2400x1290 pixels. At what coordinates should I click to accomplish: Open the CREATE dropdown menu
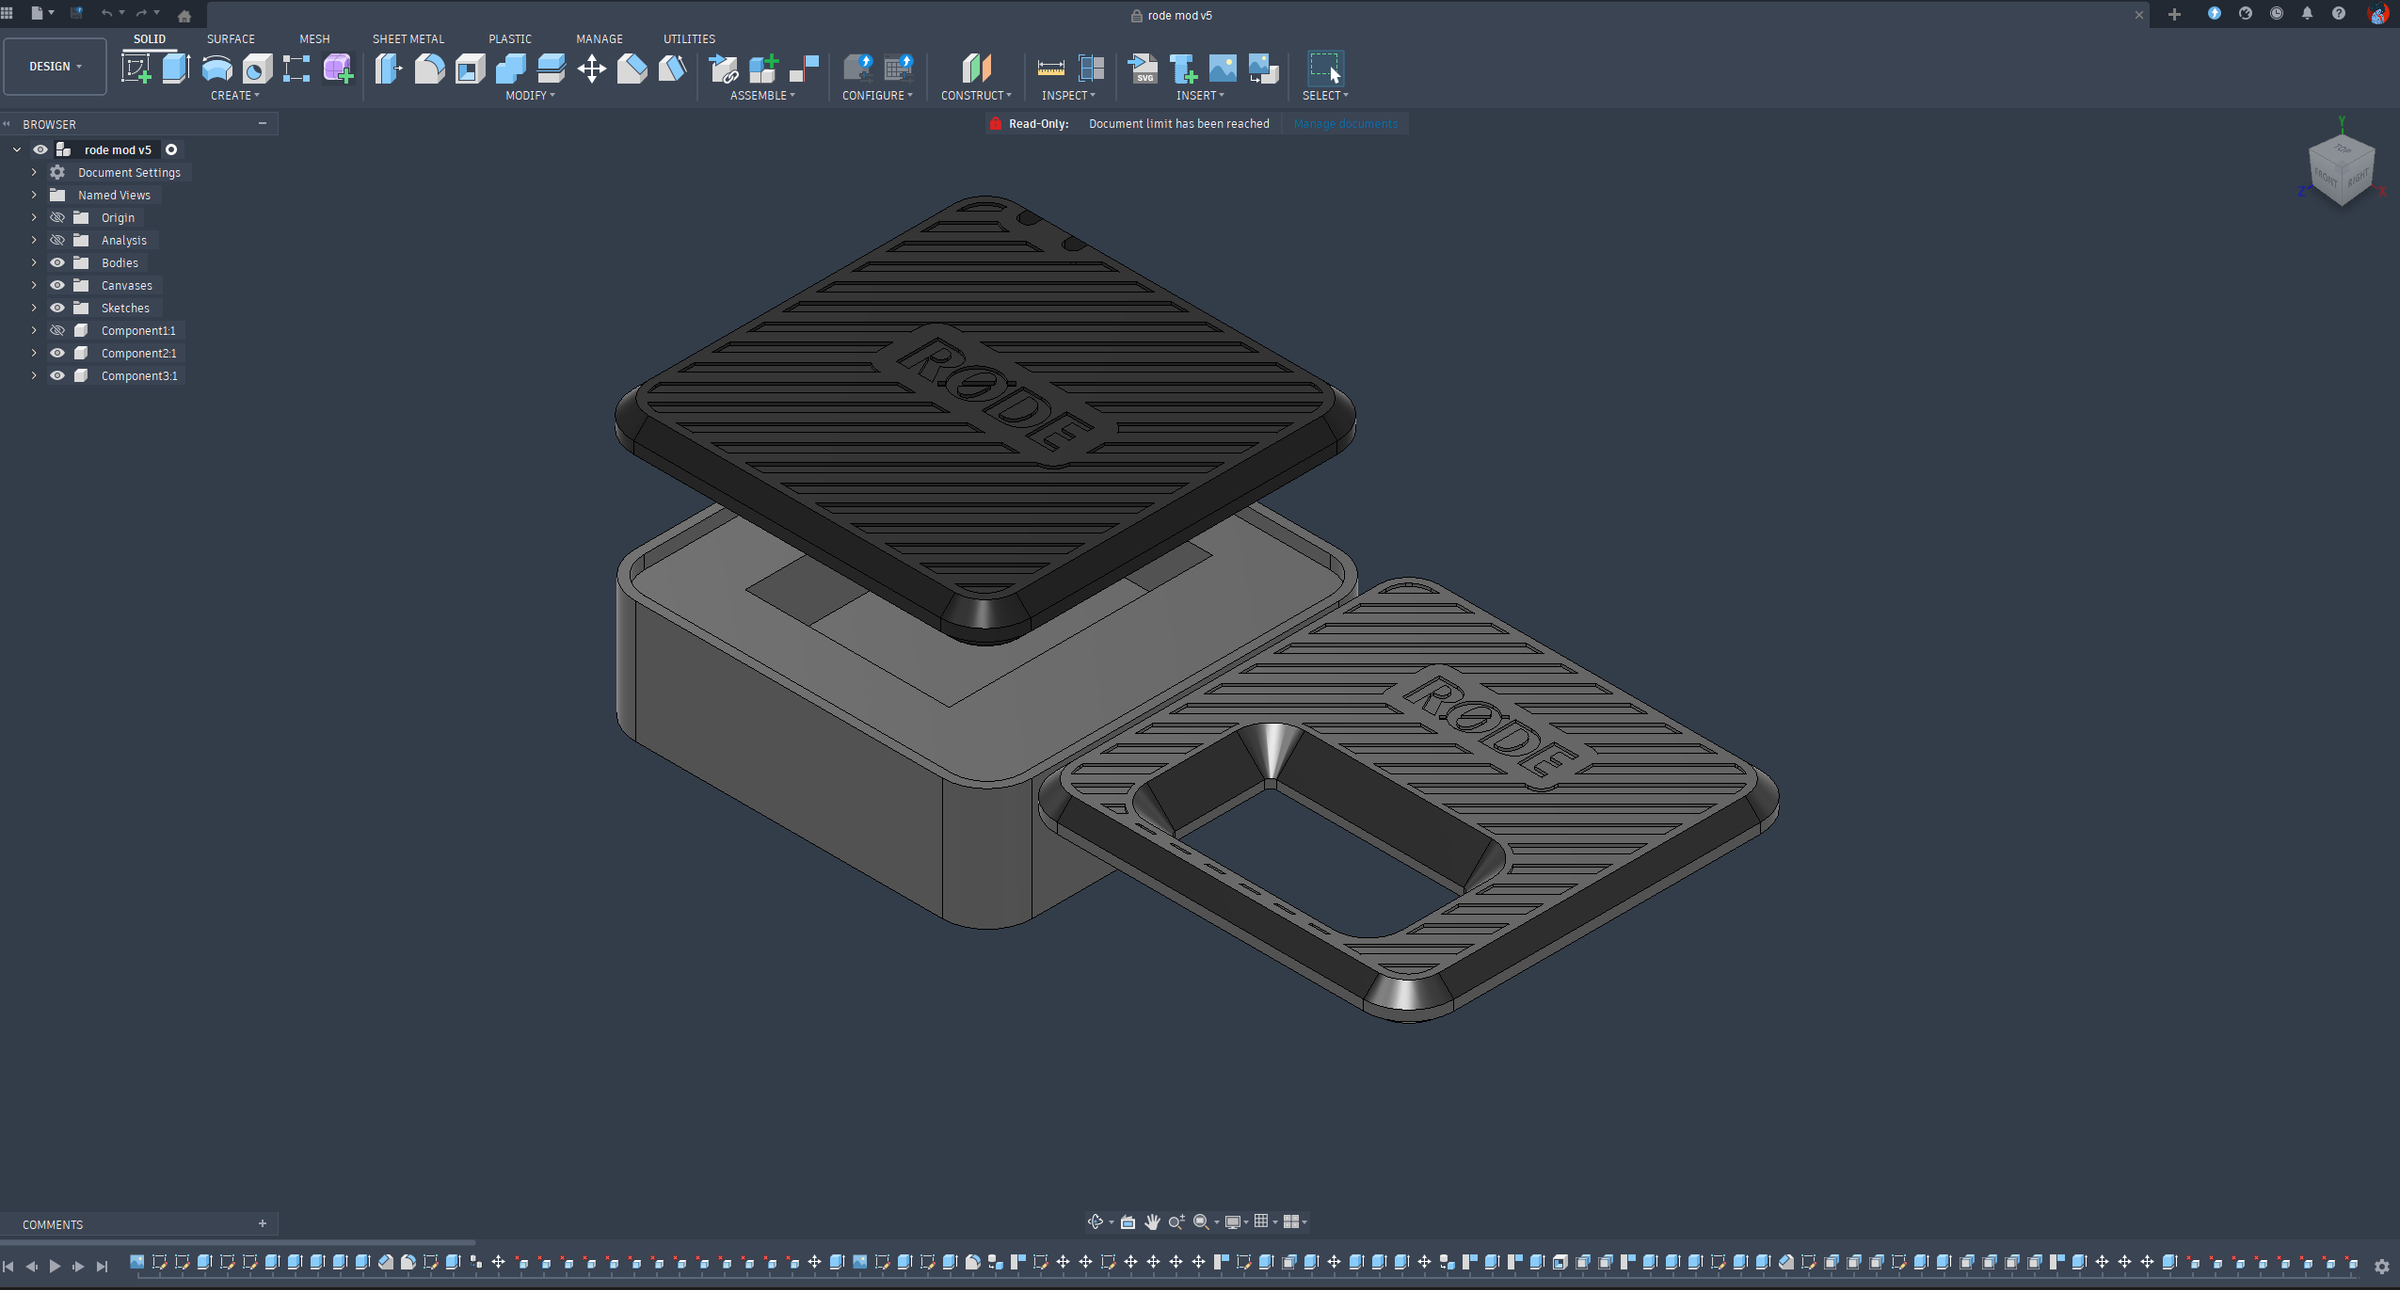pos(235,96)
